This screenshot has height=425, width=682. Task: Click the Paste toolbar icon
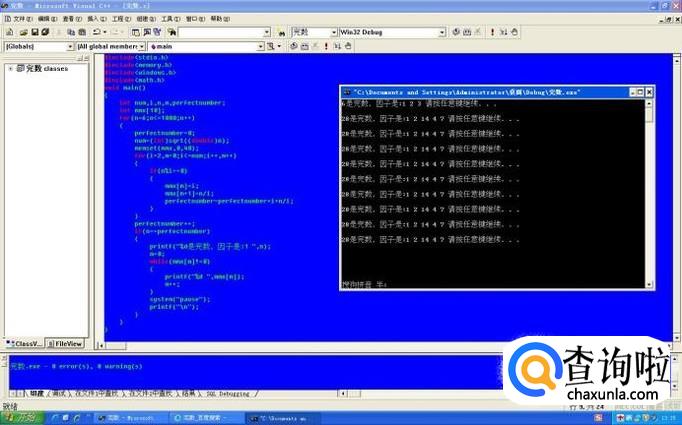[82, 32]
